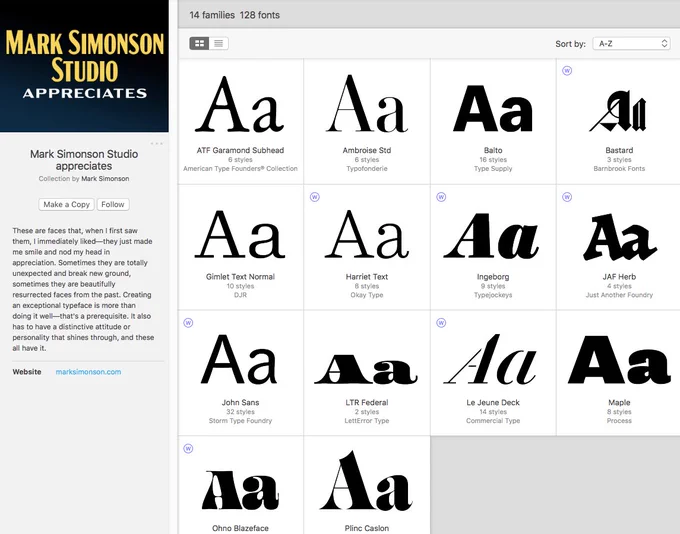Image resolution: width=680 pixels, height=534 pixels.
Task: Click the 'Typofonderie' foundry text
Action: coord(367,168)
